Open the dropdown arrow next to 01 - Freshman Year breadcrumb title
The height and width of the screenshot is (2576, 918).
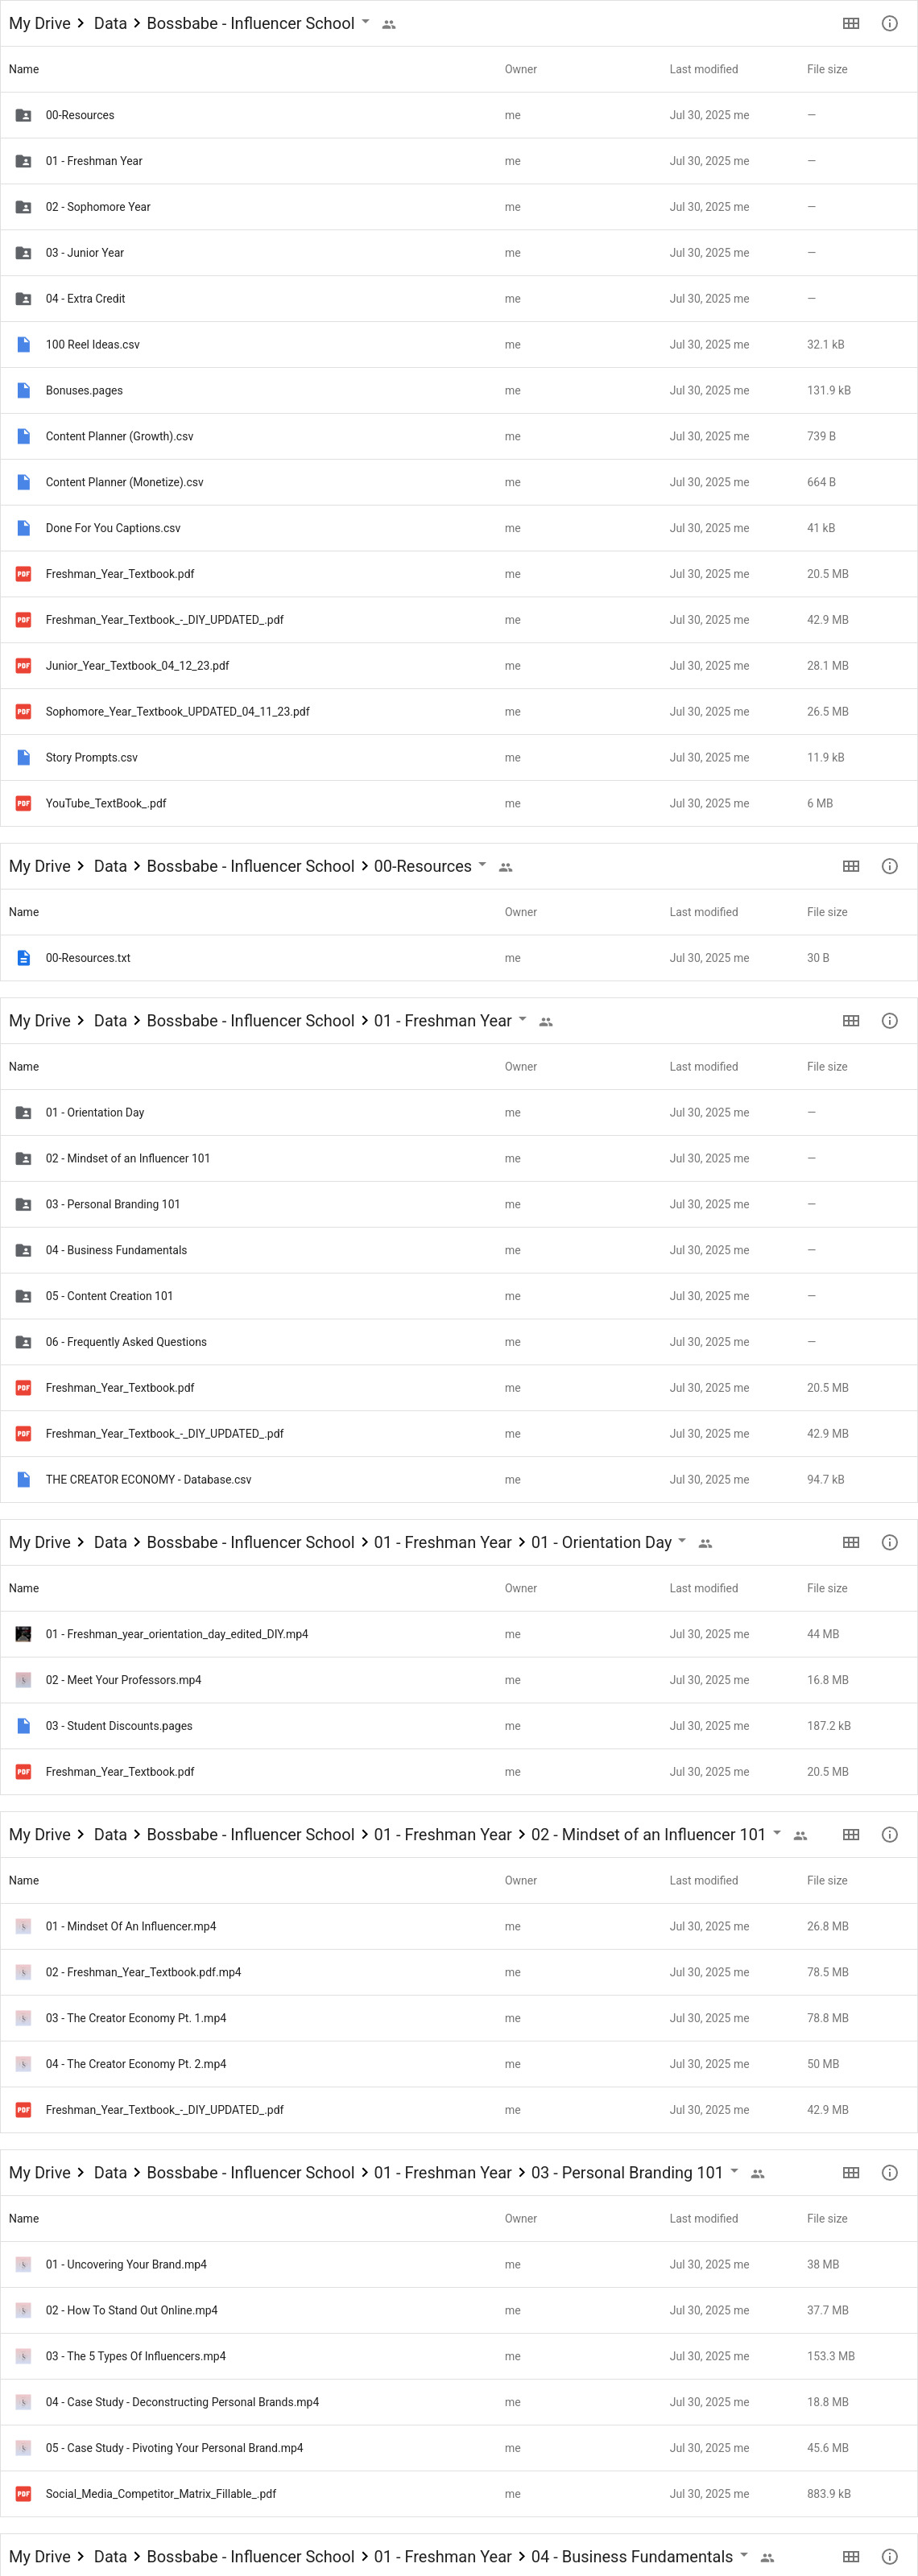(x=522, y=1020)
